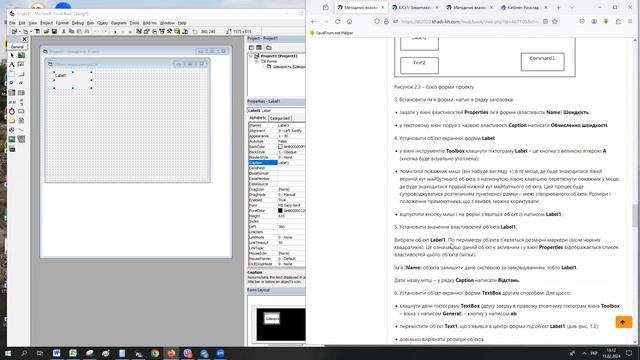Viewport: 640px width, 360px height.
Task: Select the Label tool (letter A)
Action: tap(12, 64)
